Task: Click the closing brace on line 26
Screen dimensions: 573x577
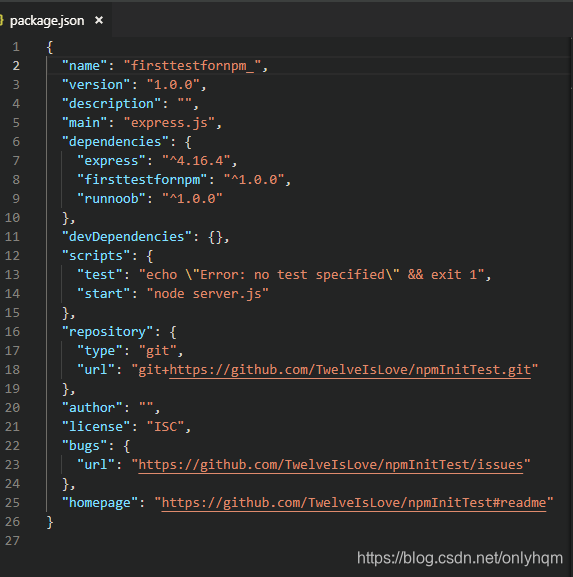Action: click(50, 522)
